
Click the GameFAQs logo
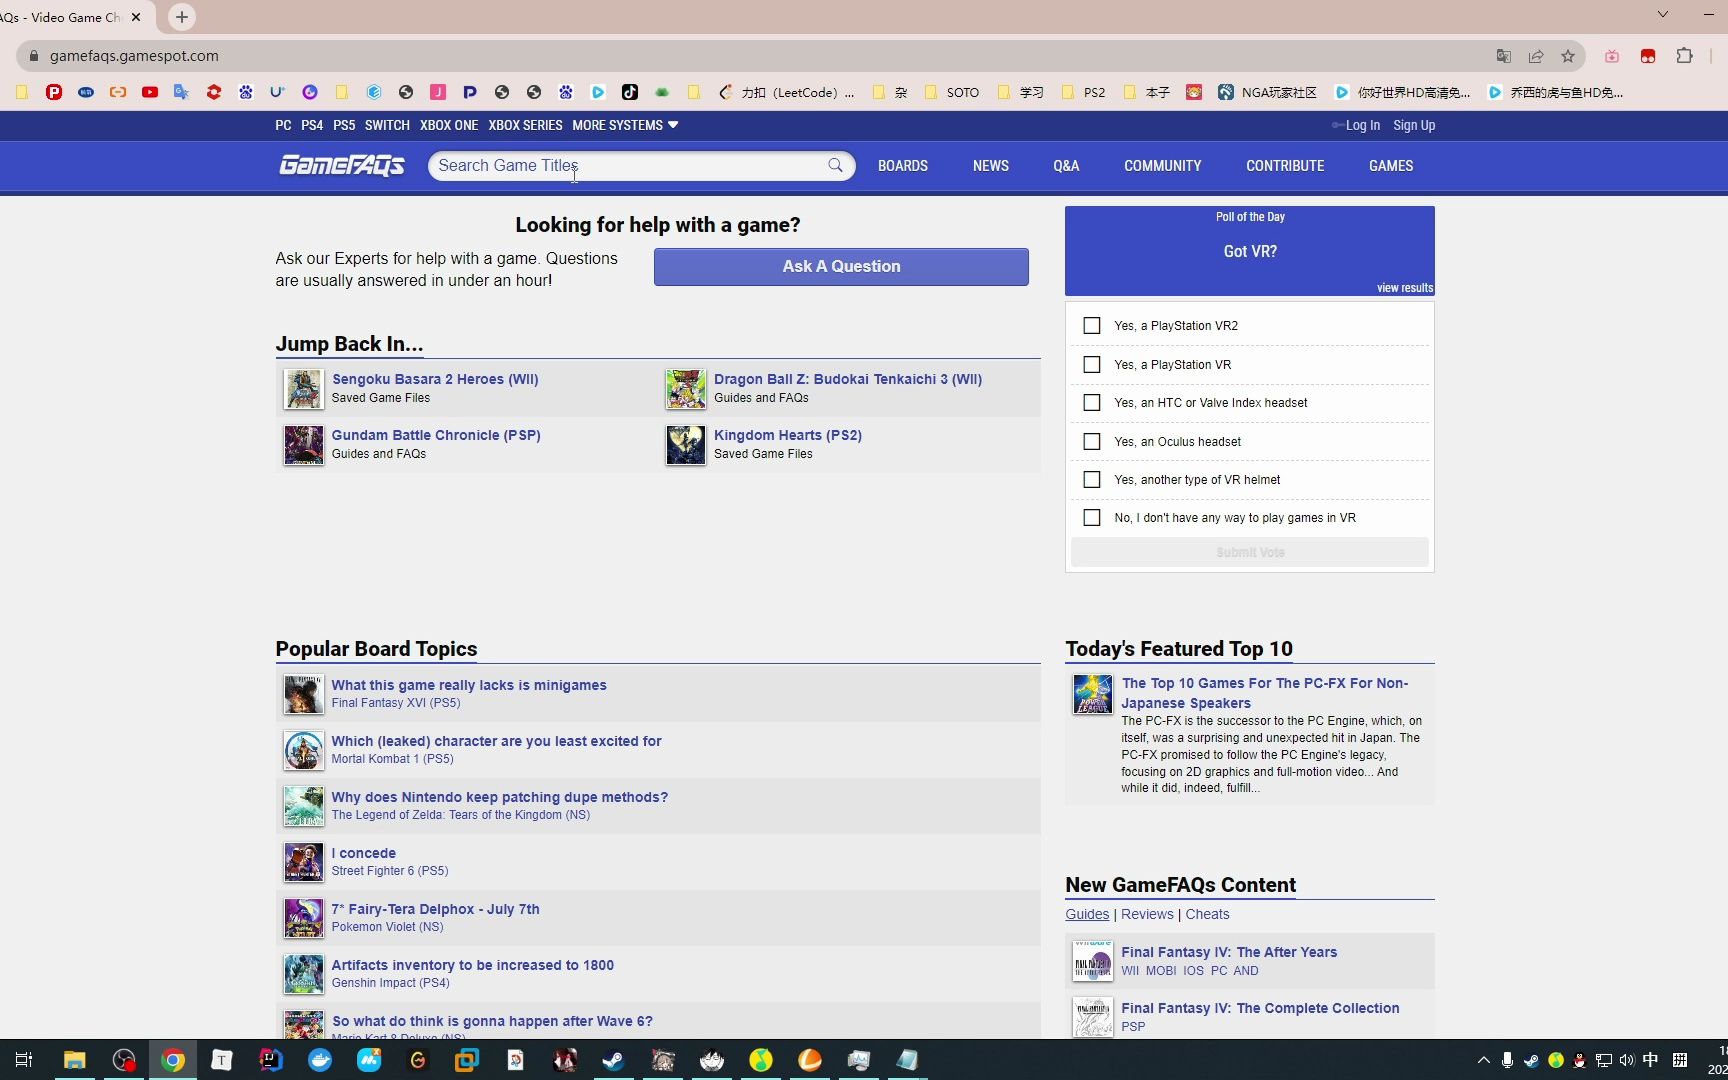click(x=341, y=165)
